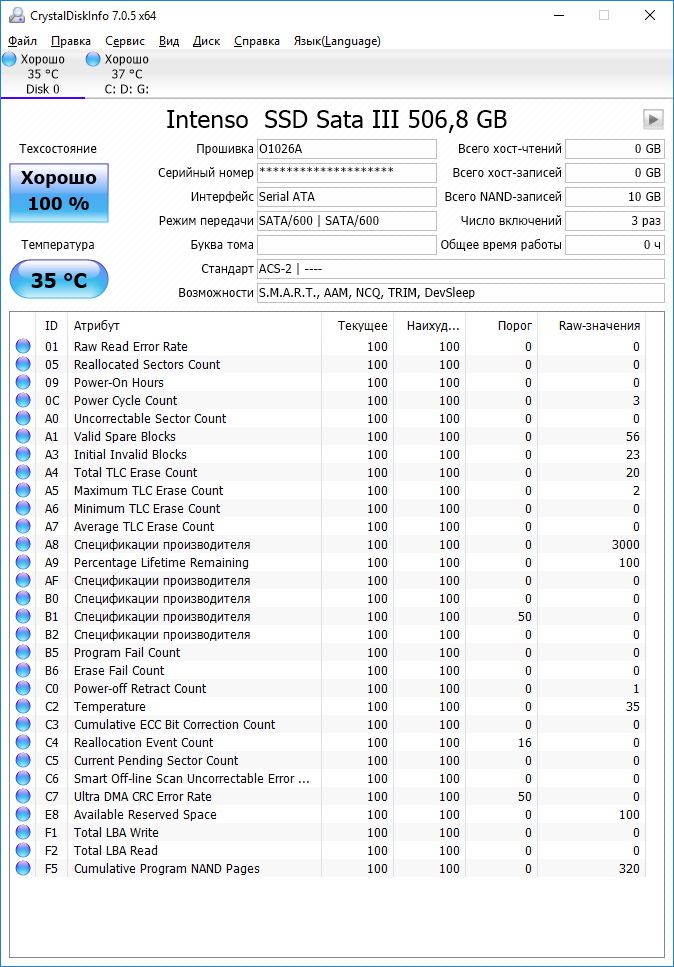This screenshot has height=967, width=674.
Task: Click the Порог column header
Action: click(x=502, y=326)
